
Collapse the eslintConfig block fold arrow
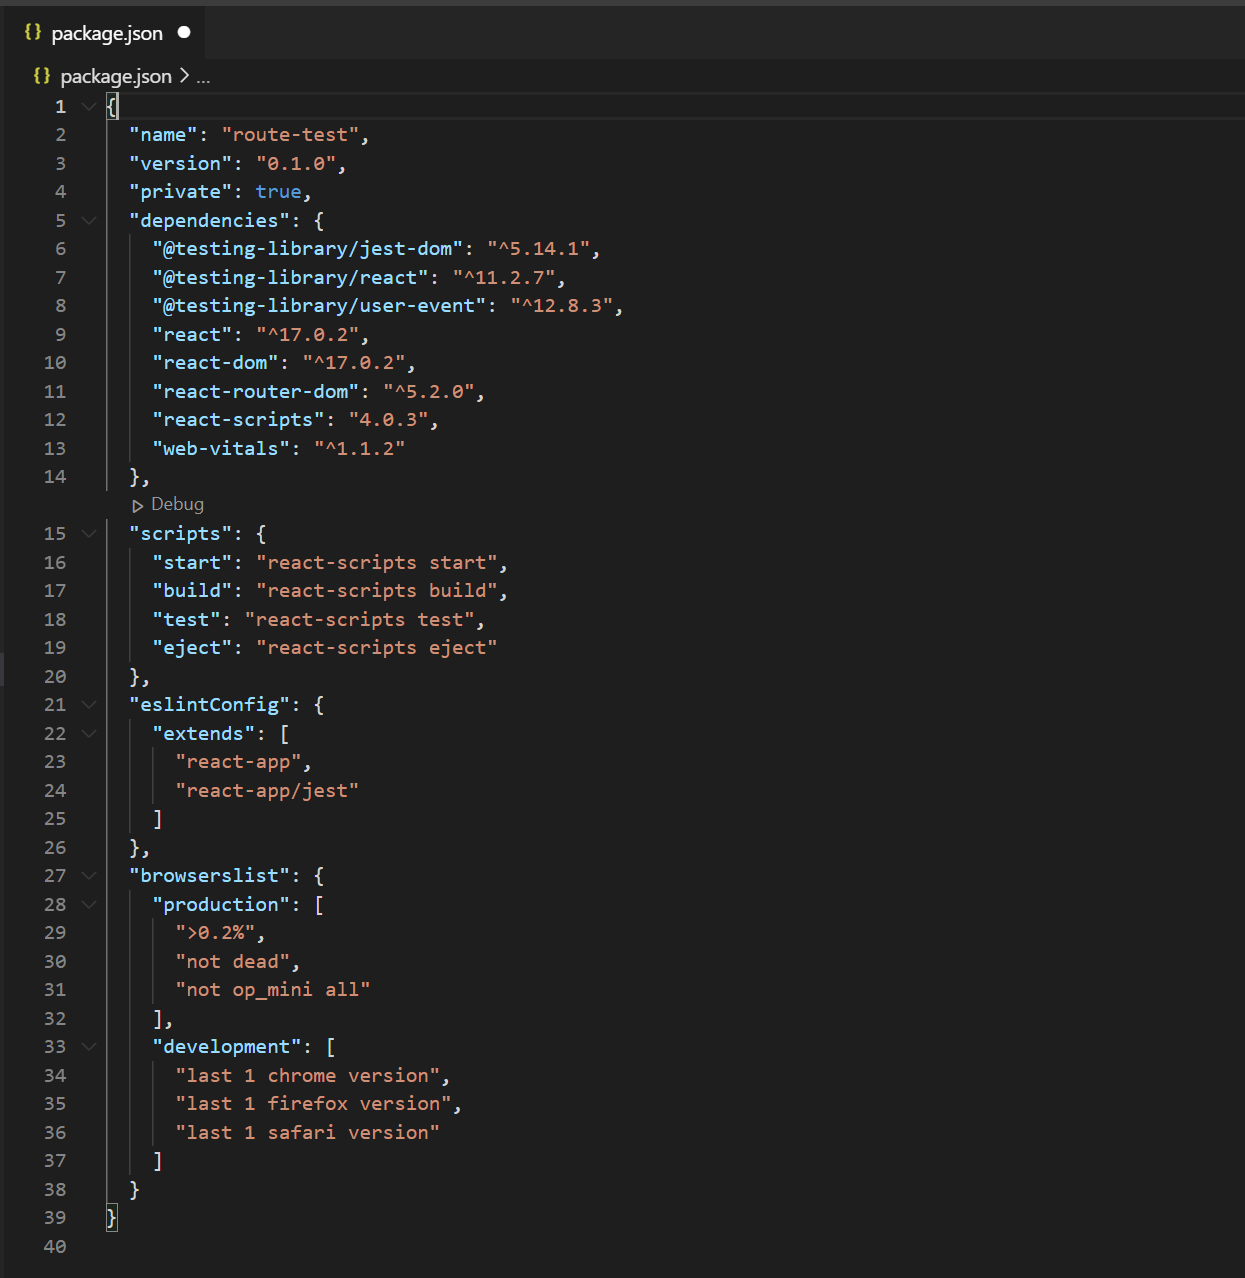point(89,705)
